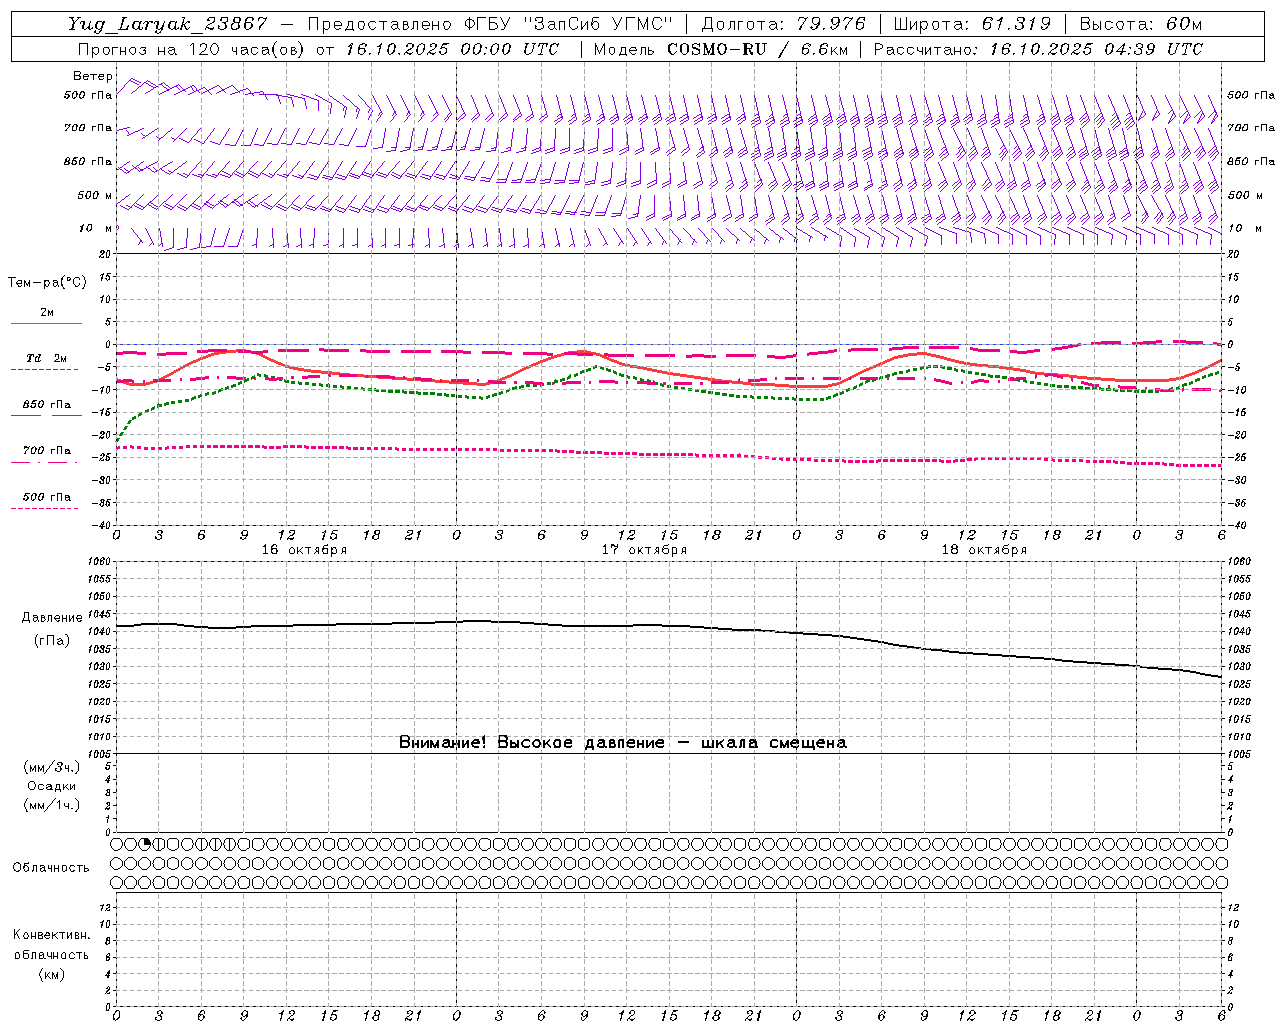Click the 500 м wind level label on left
Screen dimensions: 1280x1024
point(95,195)
